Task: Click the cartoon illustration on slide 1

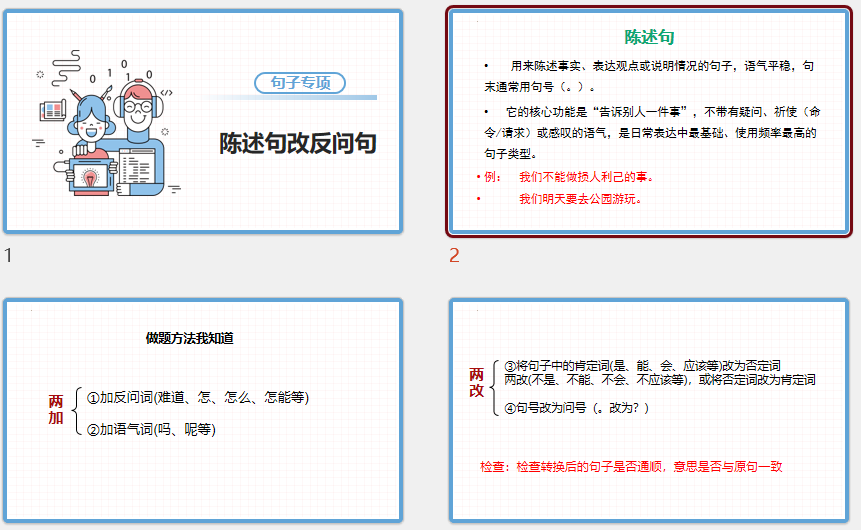Action: pyautogui.click(x=107, y=123)
